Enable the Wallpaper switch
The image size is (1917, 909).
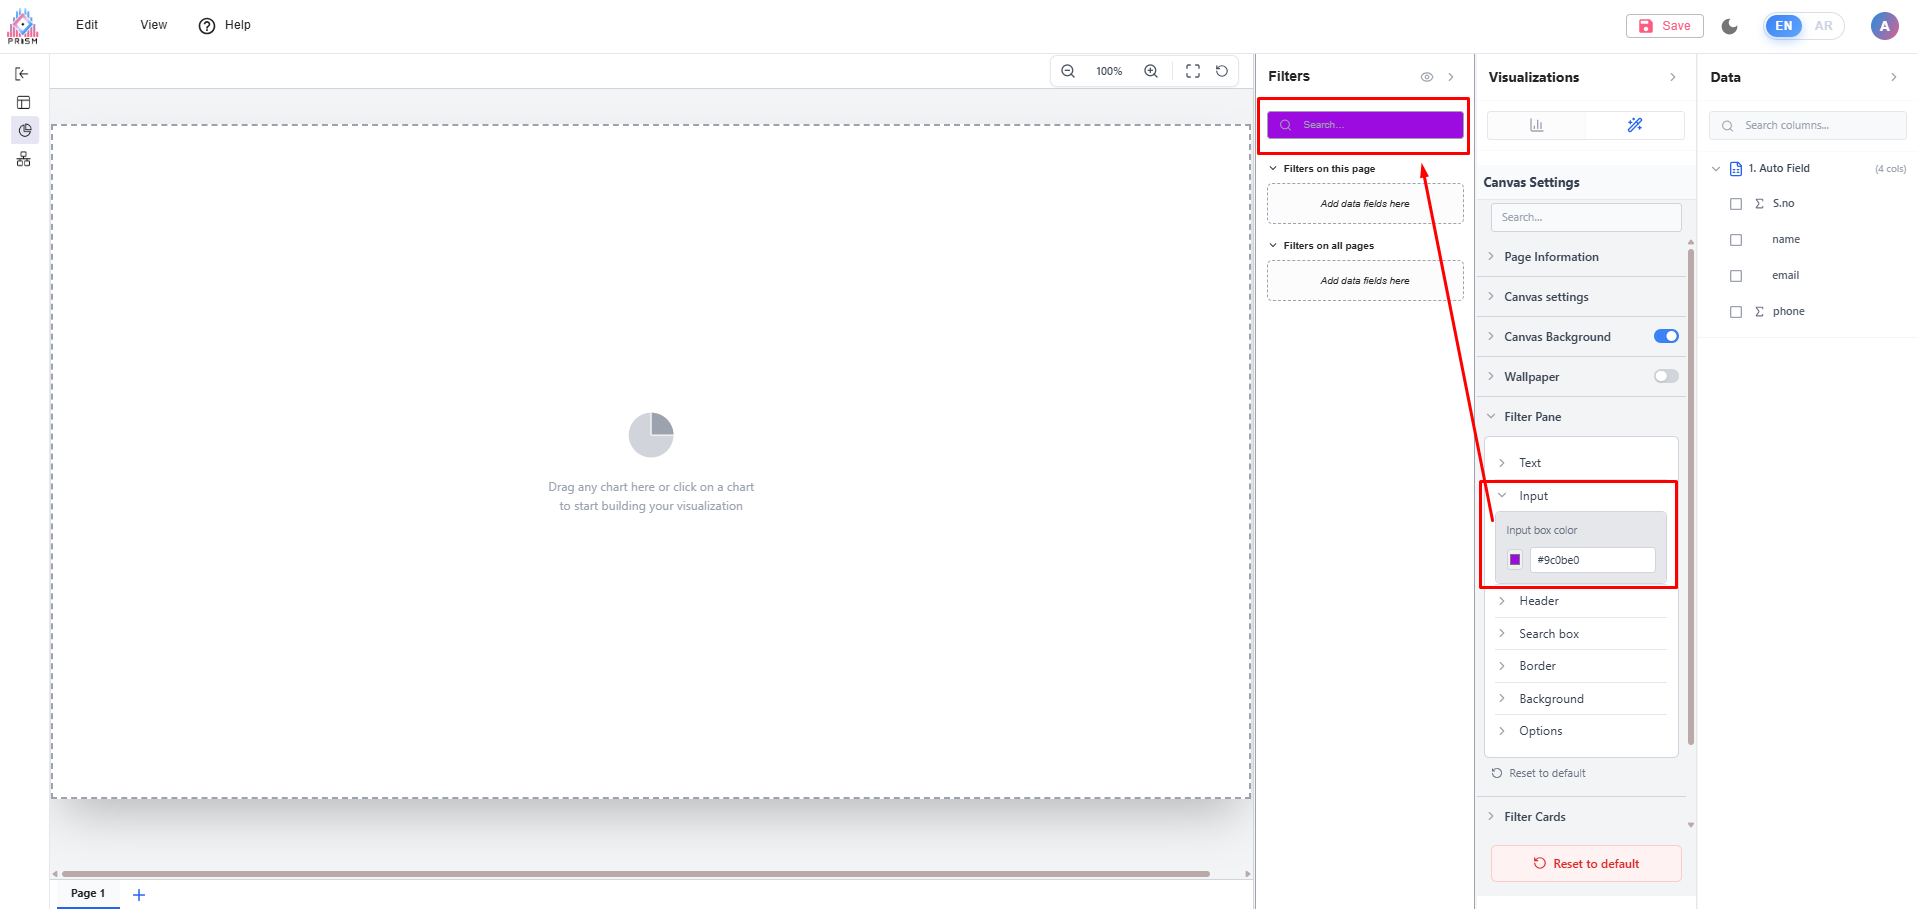coord(1666,377)
